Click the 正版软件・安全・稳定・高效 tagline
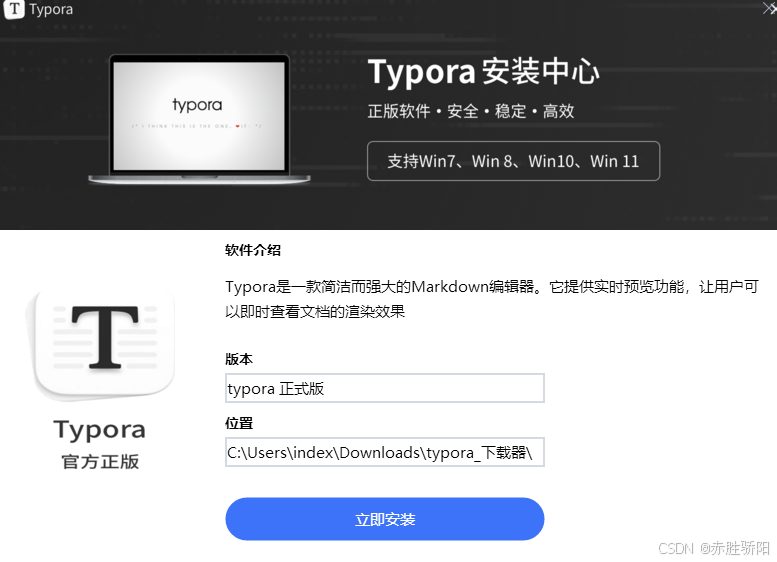 click(471, 111)
